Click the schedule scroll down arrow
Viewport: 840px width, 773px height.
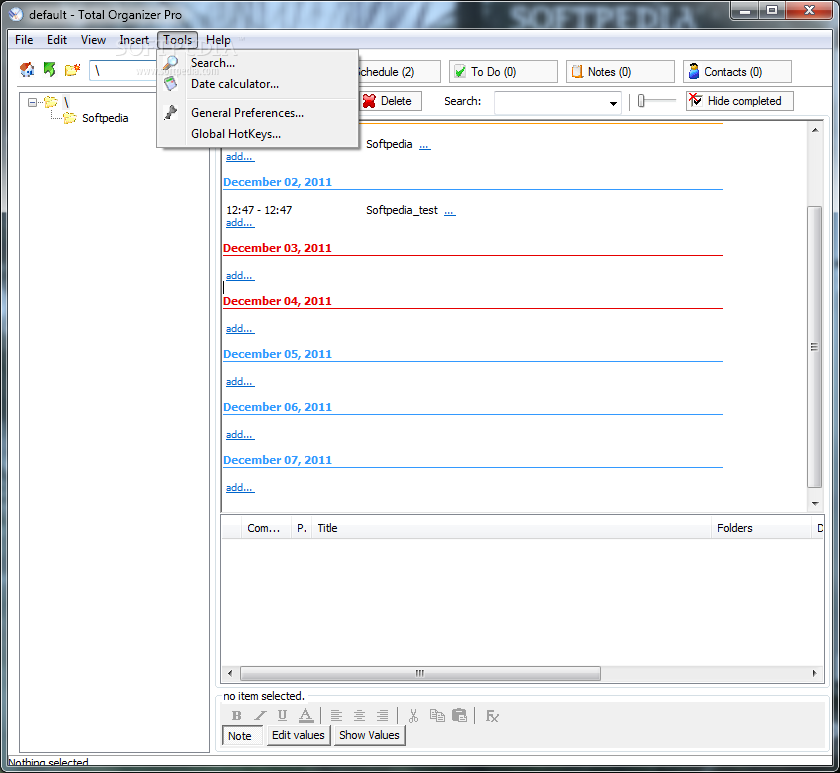[x=815, y=504]
